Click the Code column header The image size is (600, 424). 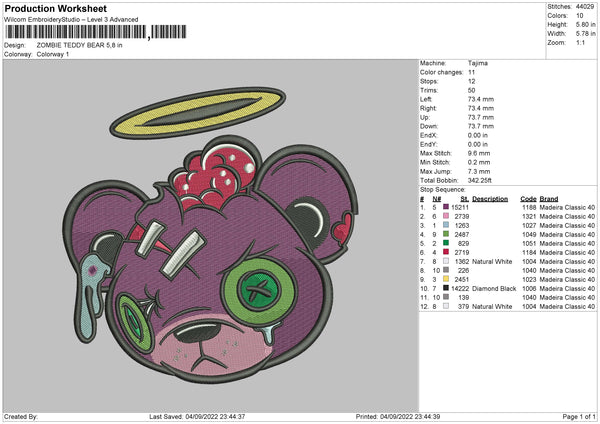pos(528,199)
